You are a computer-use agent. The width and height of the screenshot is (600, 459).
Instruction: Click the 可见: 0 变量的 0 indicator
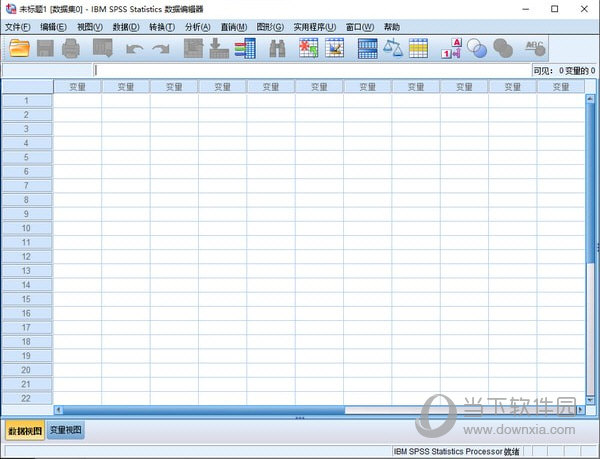(564, 71)
